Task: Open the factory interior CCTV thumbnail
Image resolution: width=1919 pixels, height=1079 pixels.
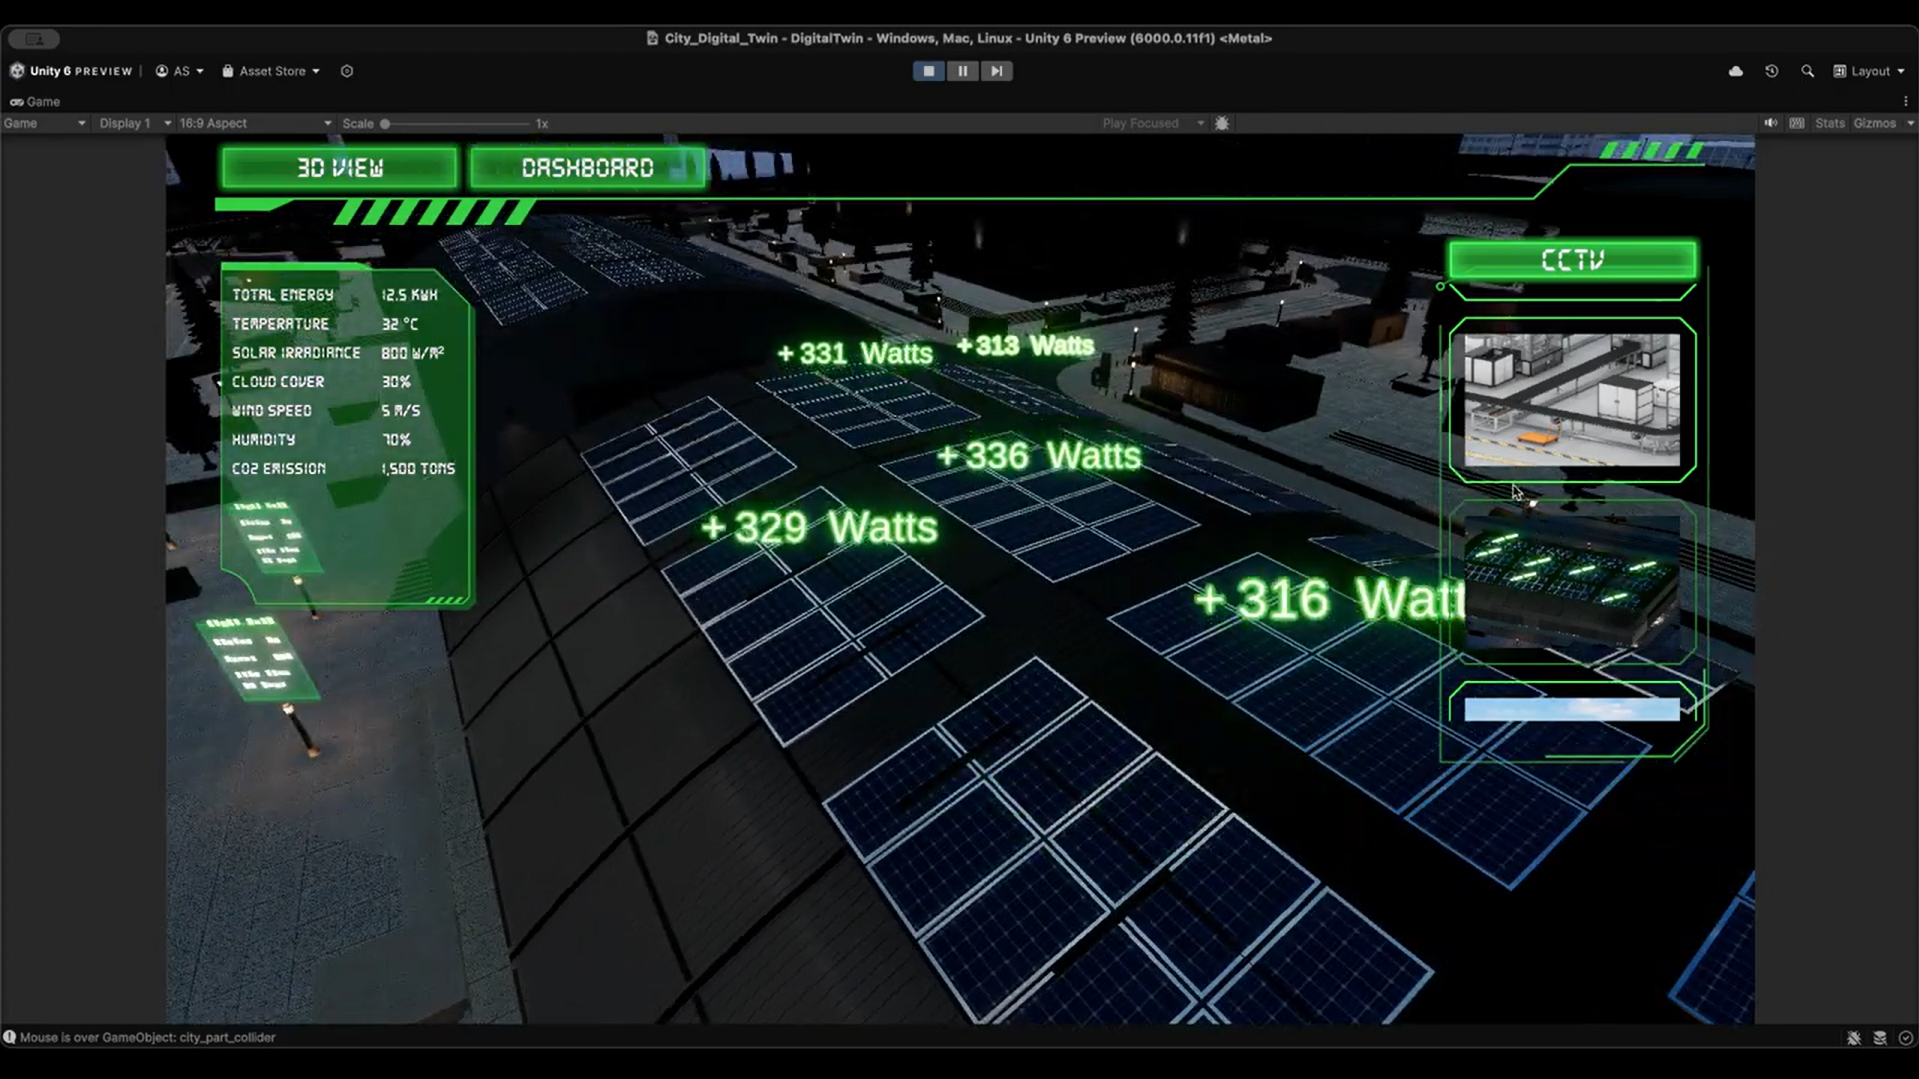Action: pos(1572,400)
